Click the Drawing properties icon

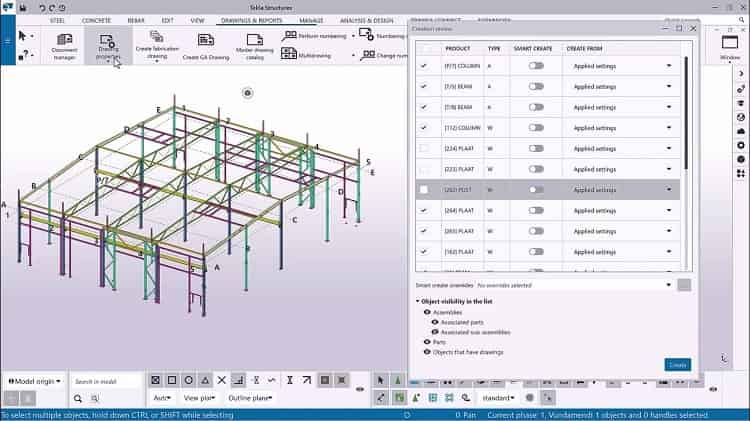click(108, 45)
